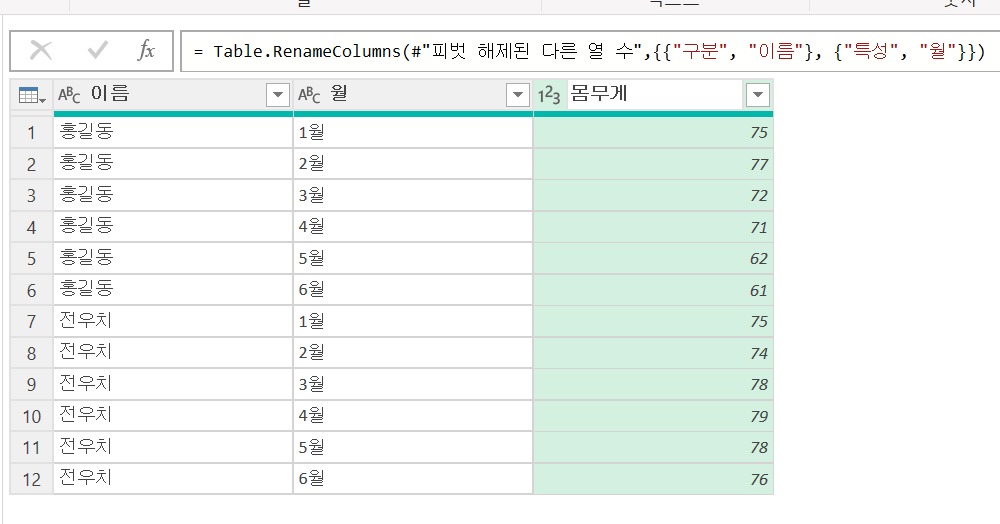
Task: Click weight value 72 in row 3
Action: pos(653,196)
